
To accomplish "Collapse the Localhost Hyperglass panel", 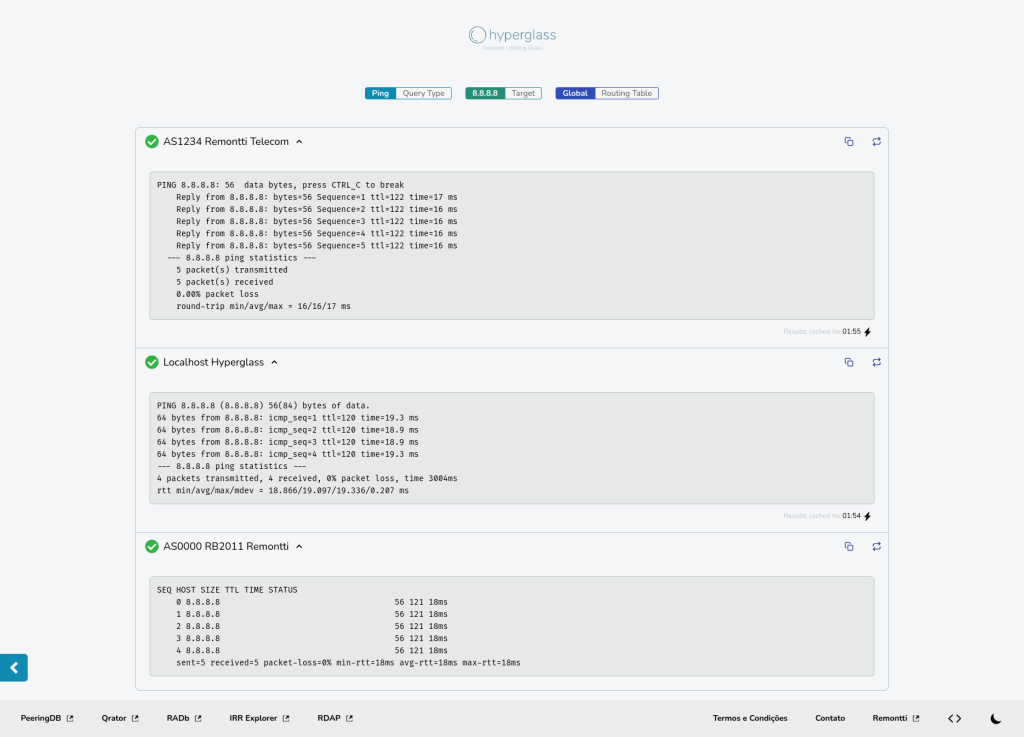I will (274, 362).
